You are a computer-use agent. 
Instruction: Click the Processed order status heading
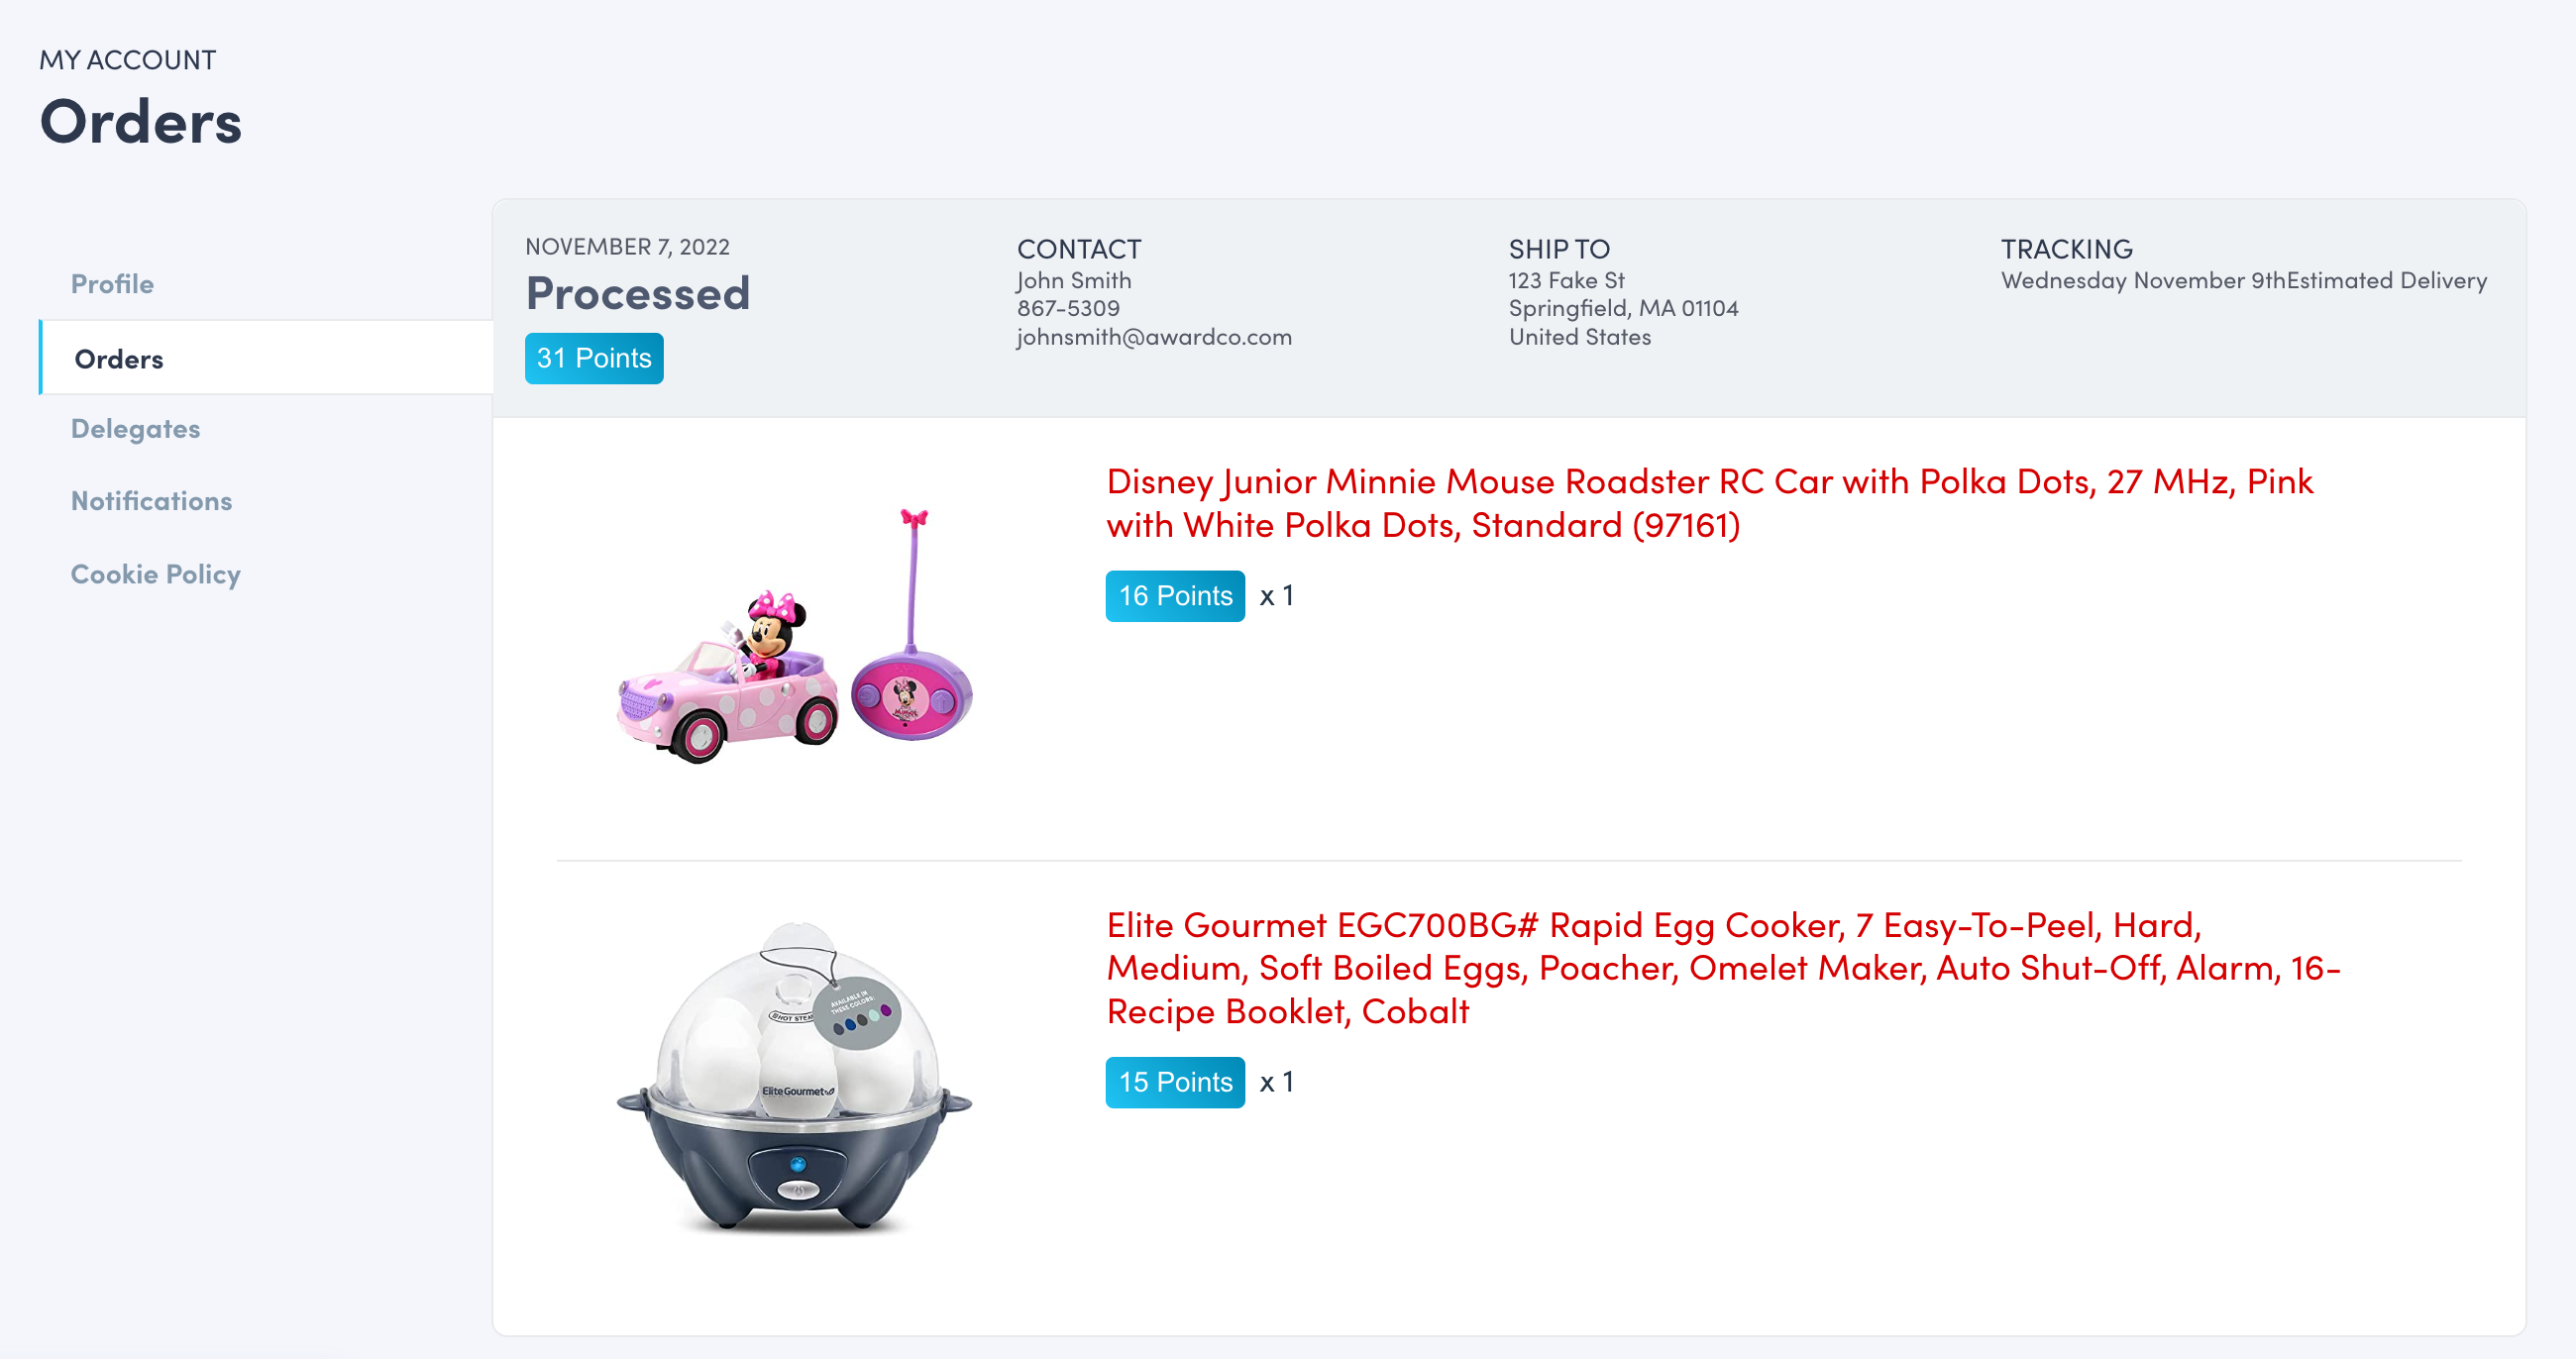638,294
